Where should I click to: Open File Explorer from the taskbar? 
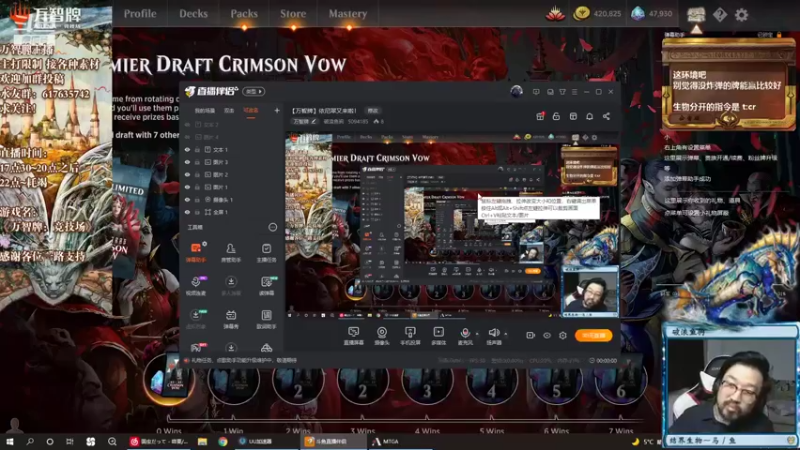coord(203,441)
